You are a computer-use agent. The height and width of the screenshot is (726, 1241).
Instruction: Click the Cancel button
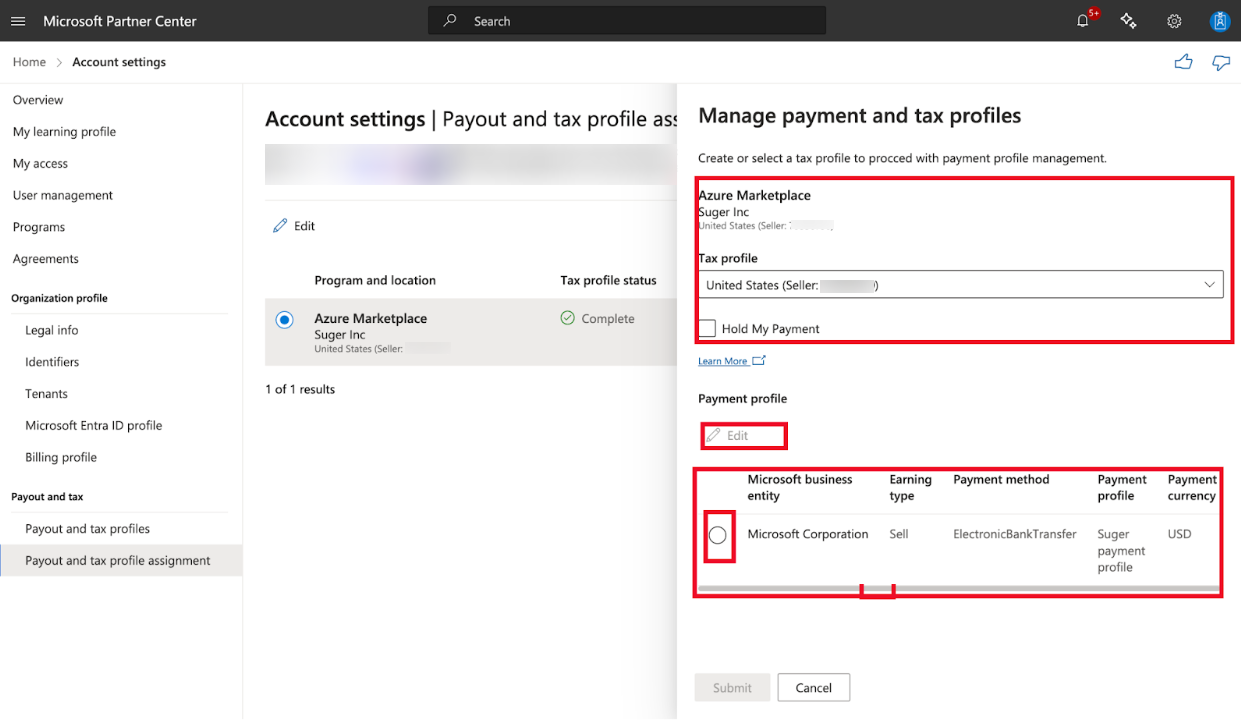[813, 688]
